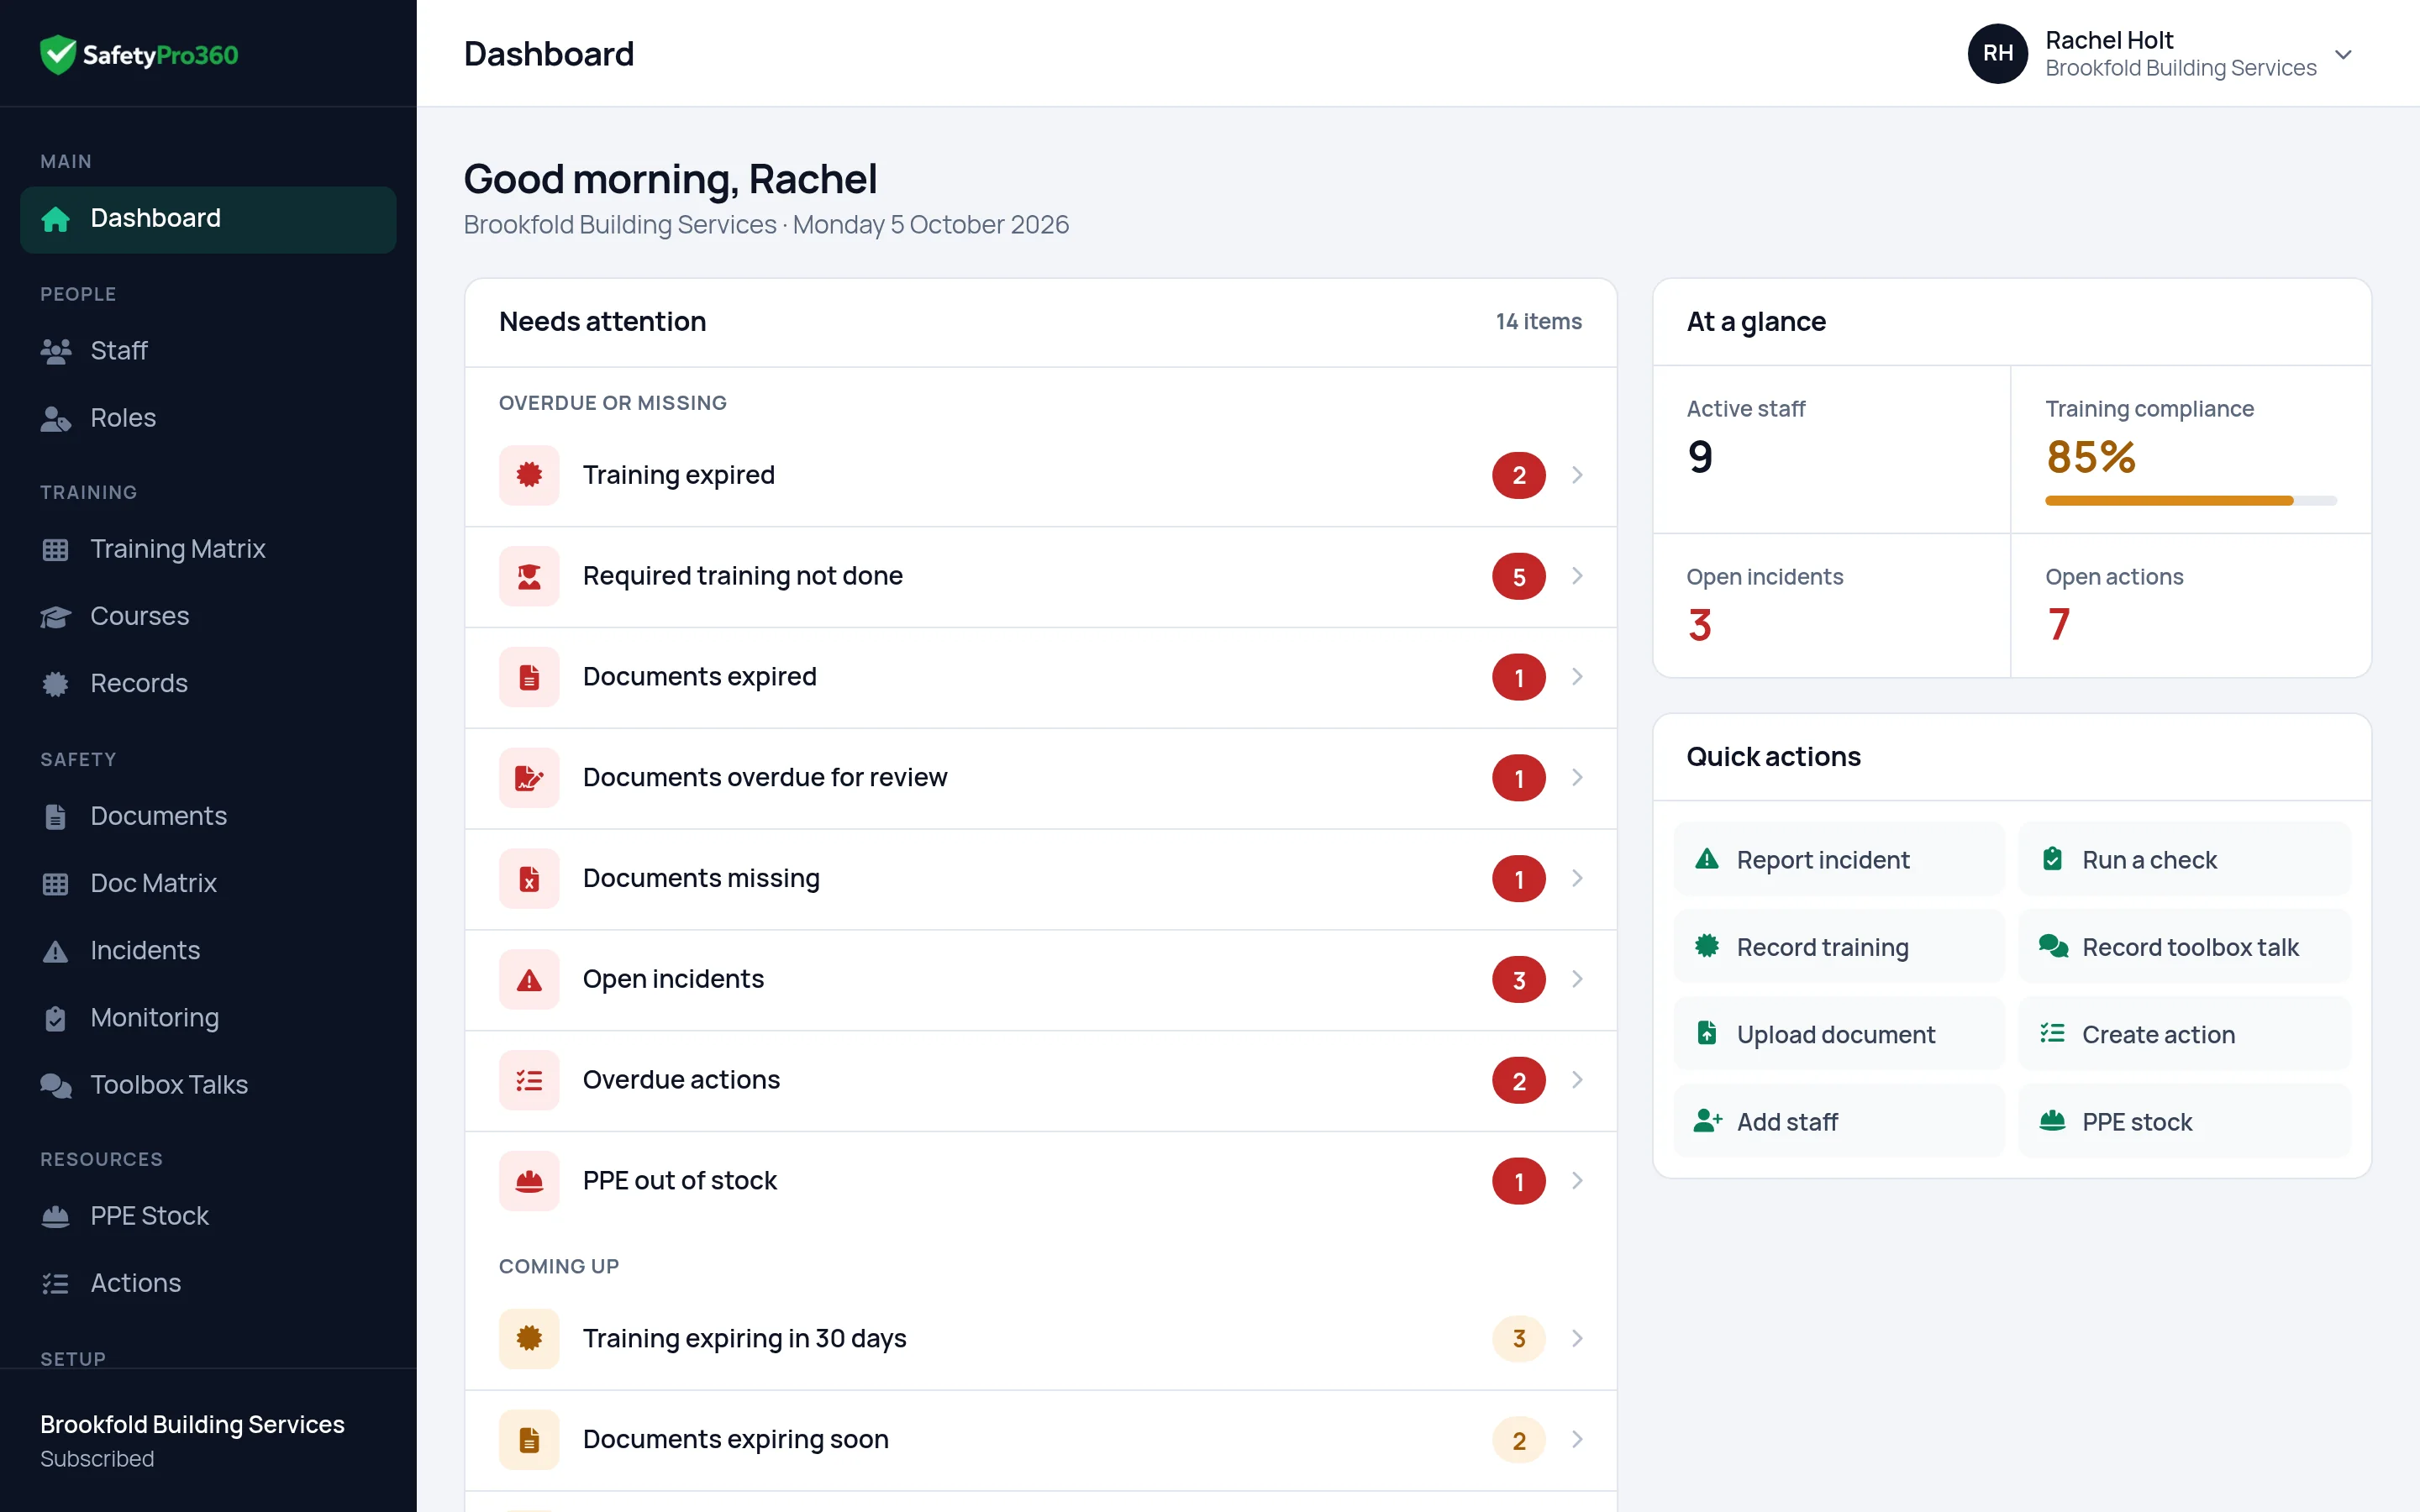
Task: Select Monitoring in the sidebar
Action: pyautogui.click(x=208, y=1018)
